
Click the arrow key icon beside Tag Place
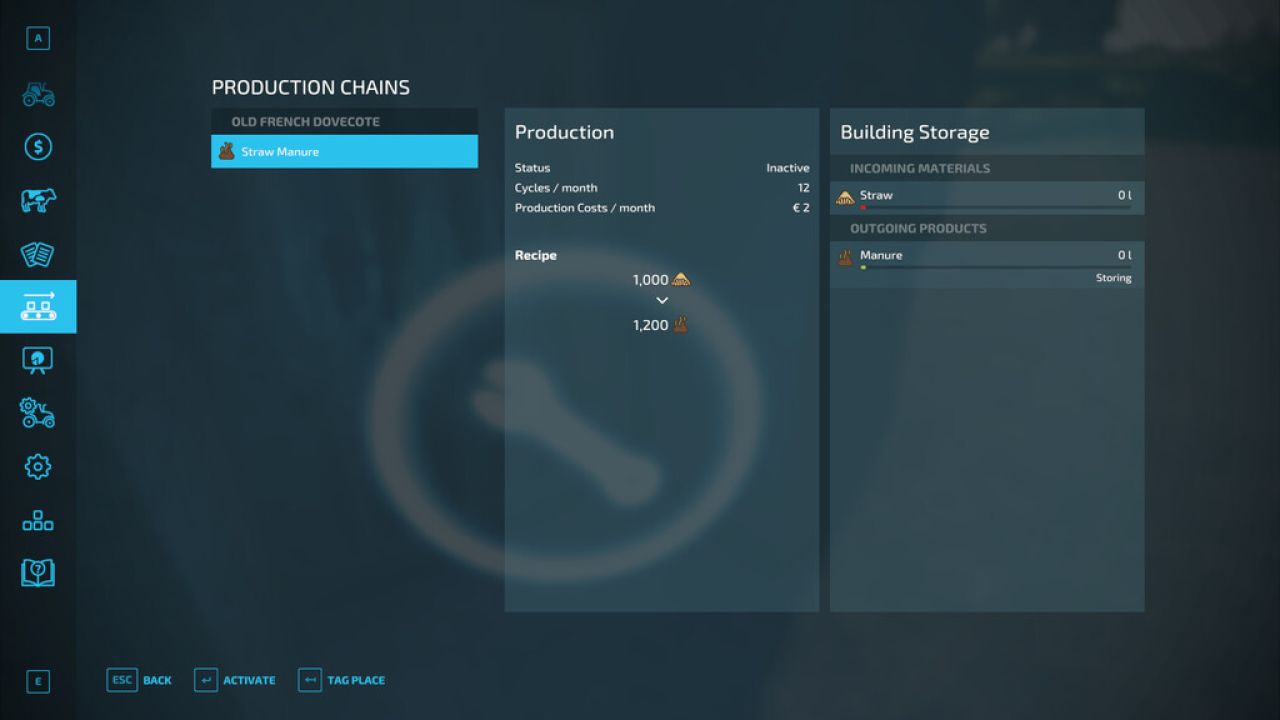310,680
